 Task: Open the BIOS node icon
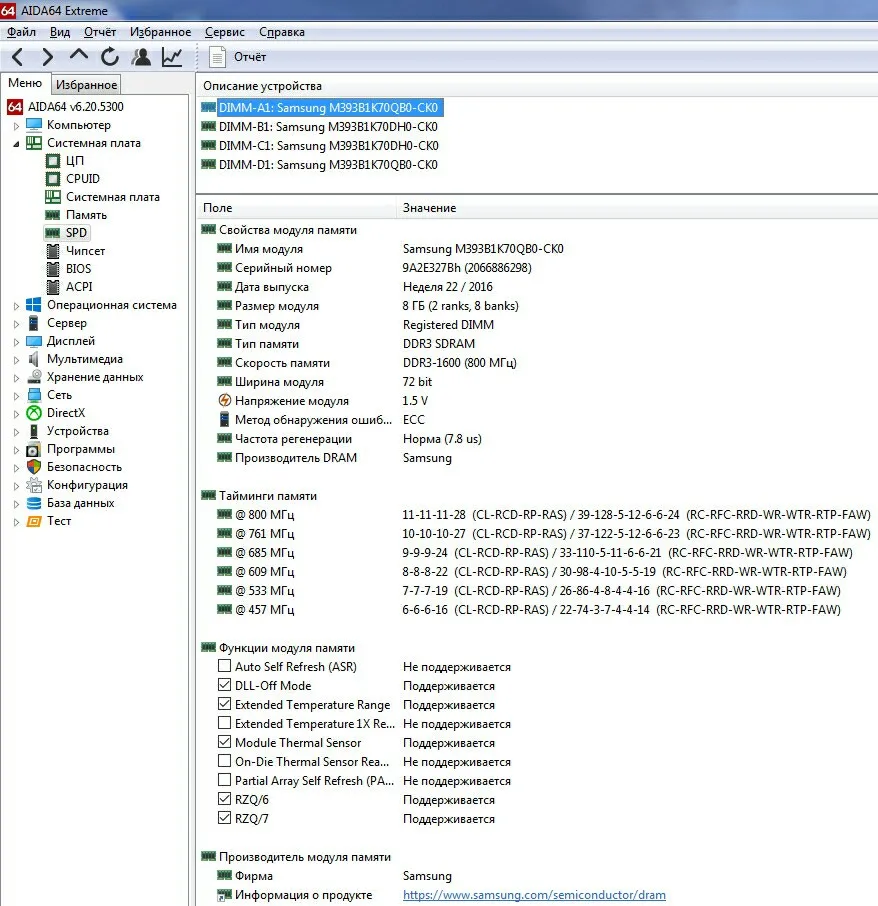tap(53, 269)
